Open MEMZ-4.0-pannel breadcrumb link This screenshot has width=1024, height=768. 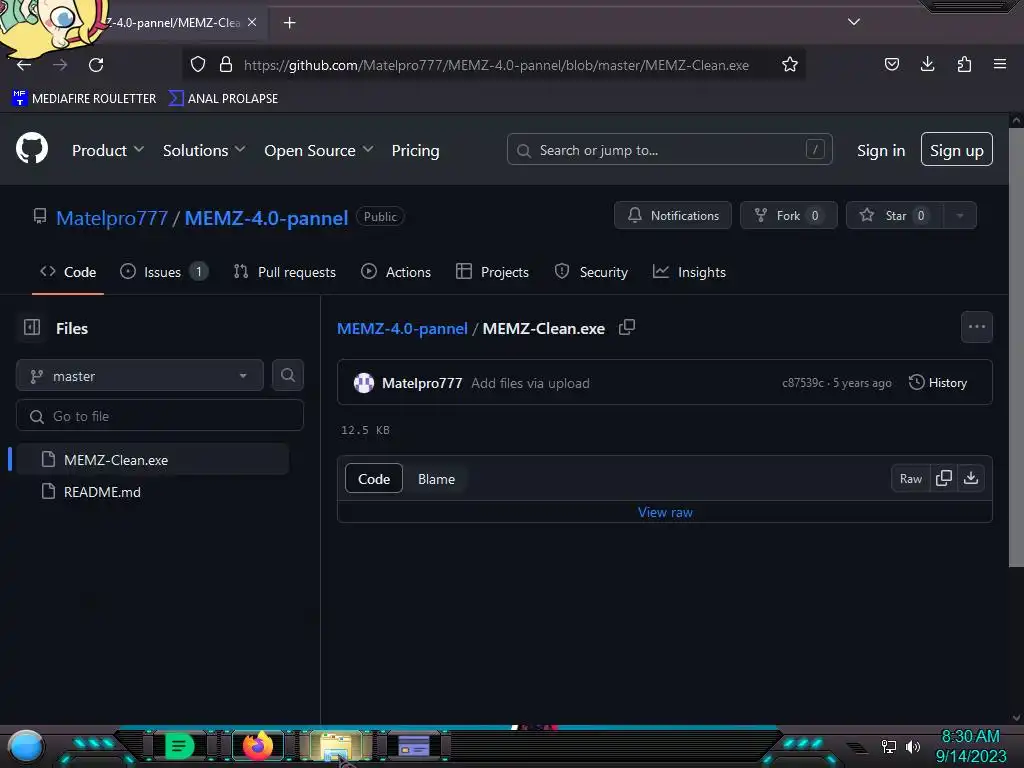[402, 328]
